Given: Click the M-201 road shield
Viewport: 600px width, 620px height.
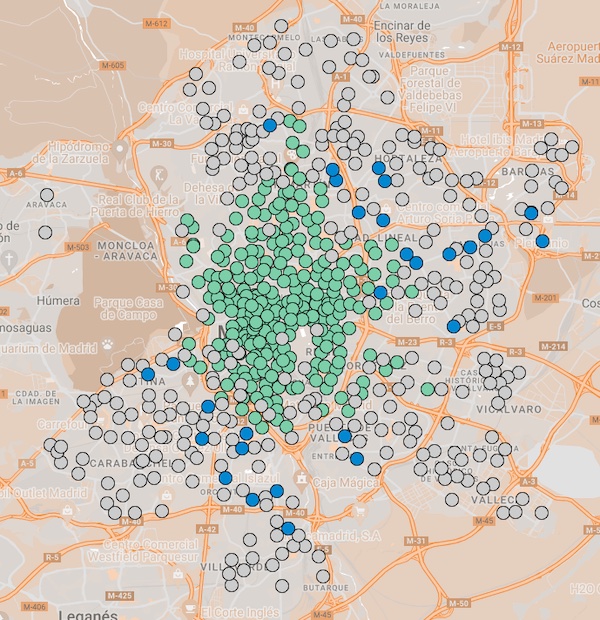Looking at the screenshot, I should (x=544, y=298).
